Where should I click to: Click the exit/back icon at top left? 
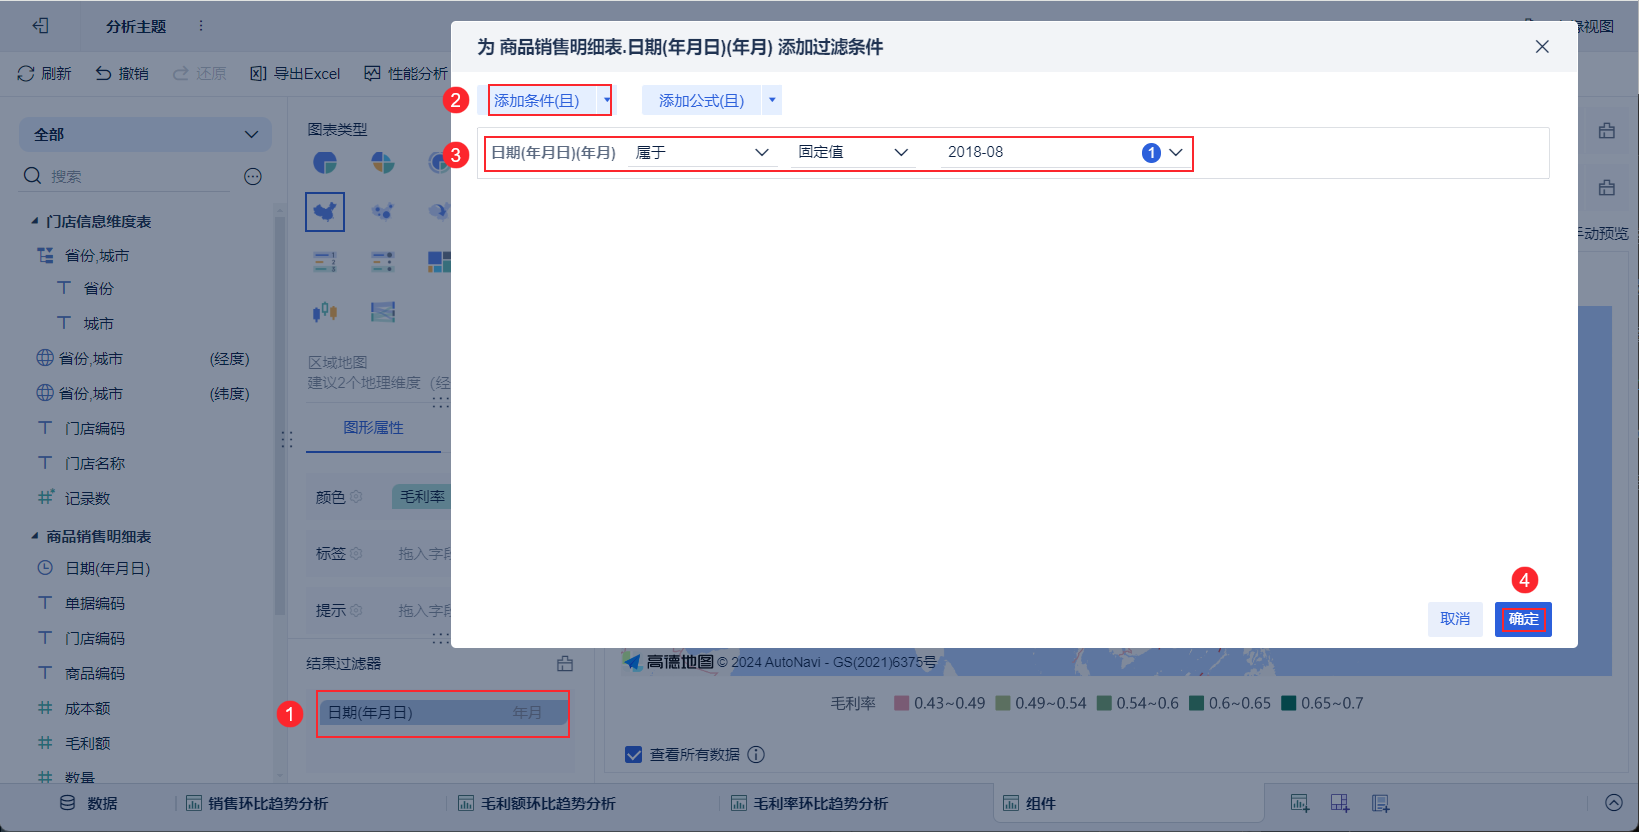click(x=40, y=26)
